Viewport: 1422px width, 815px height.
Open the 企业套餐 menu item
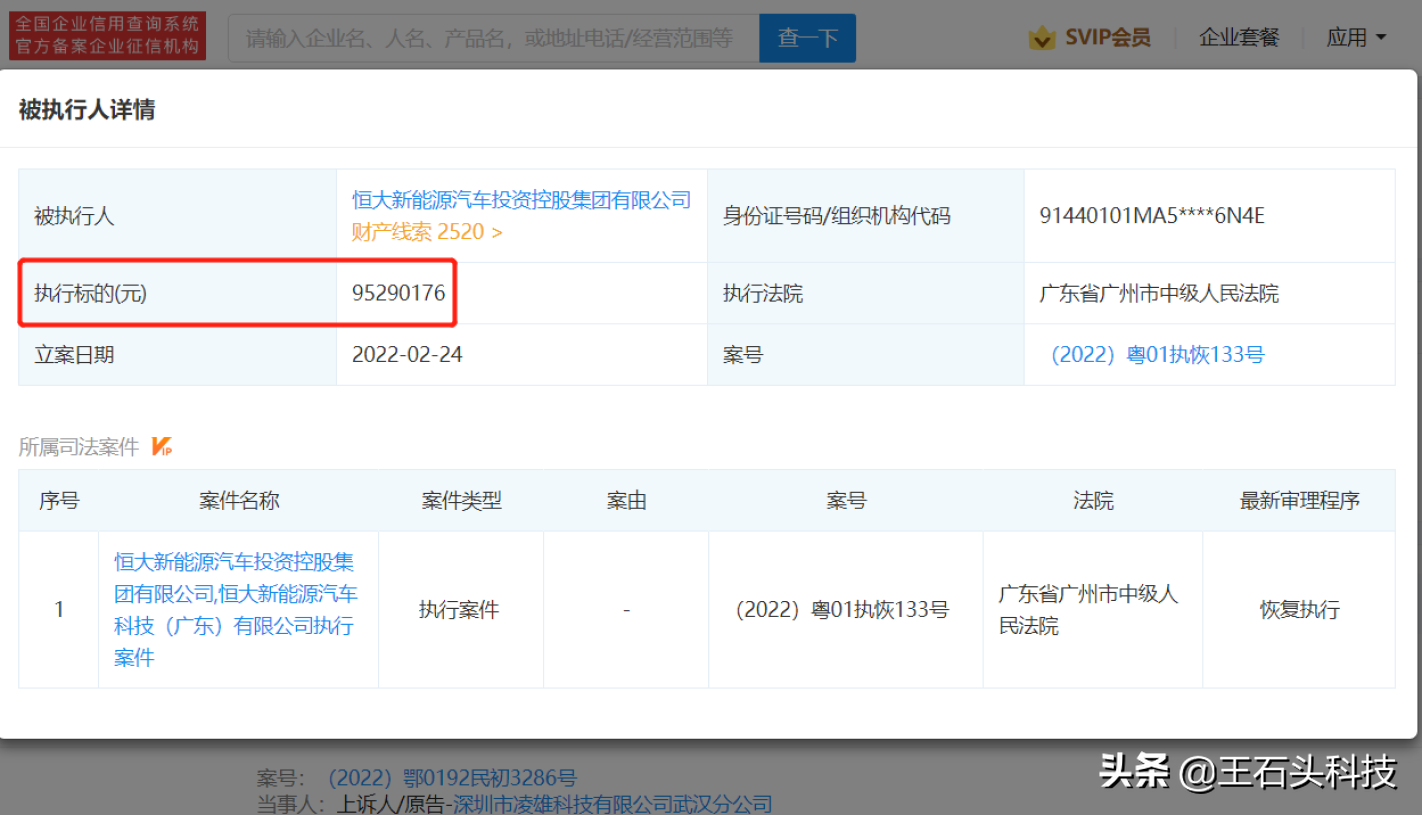pos(1239,38)
